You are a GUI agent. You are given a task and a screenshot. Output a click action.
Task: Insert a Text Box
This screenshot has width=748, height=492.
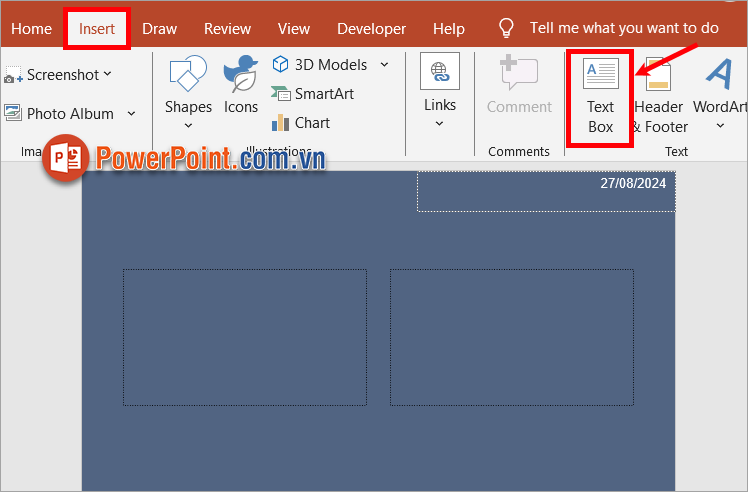pos(600,97)
